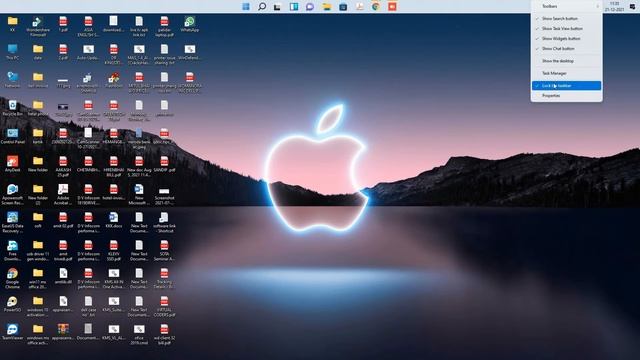Select the TeamViewer desktop shortcut

(12, 332)
